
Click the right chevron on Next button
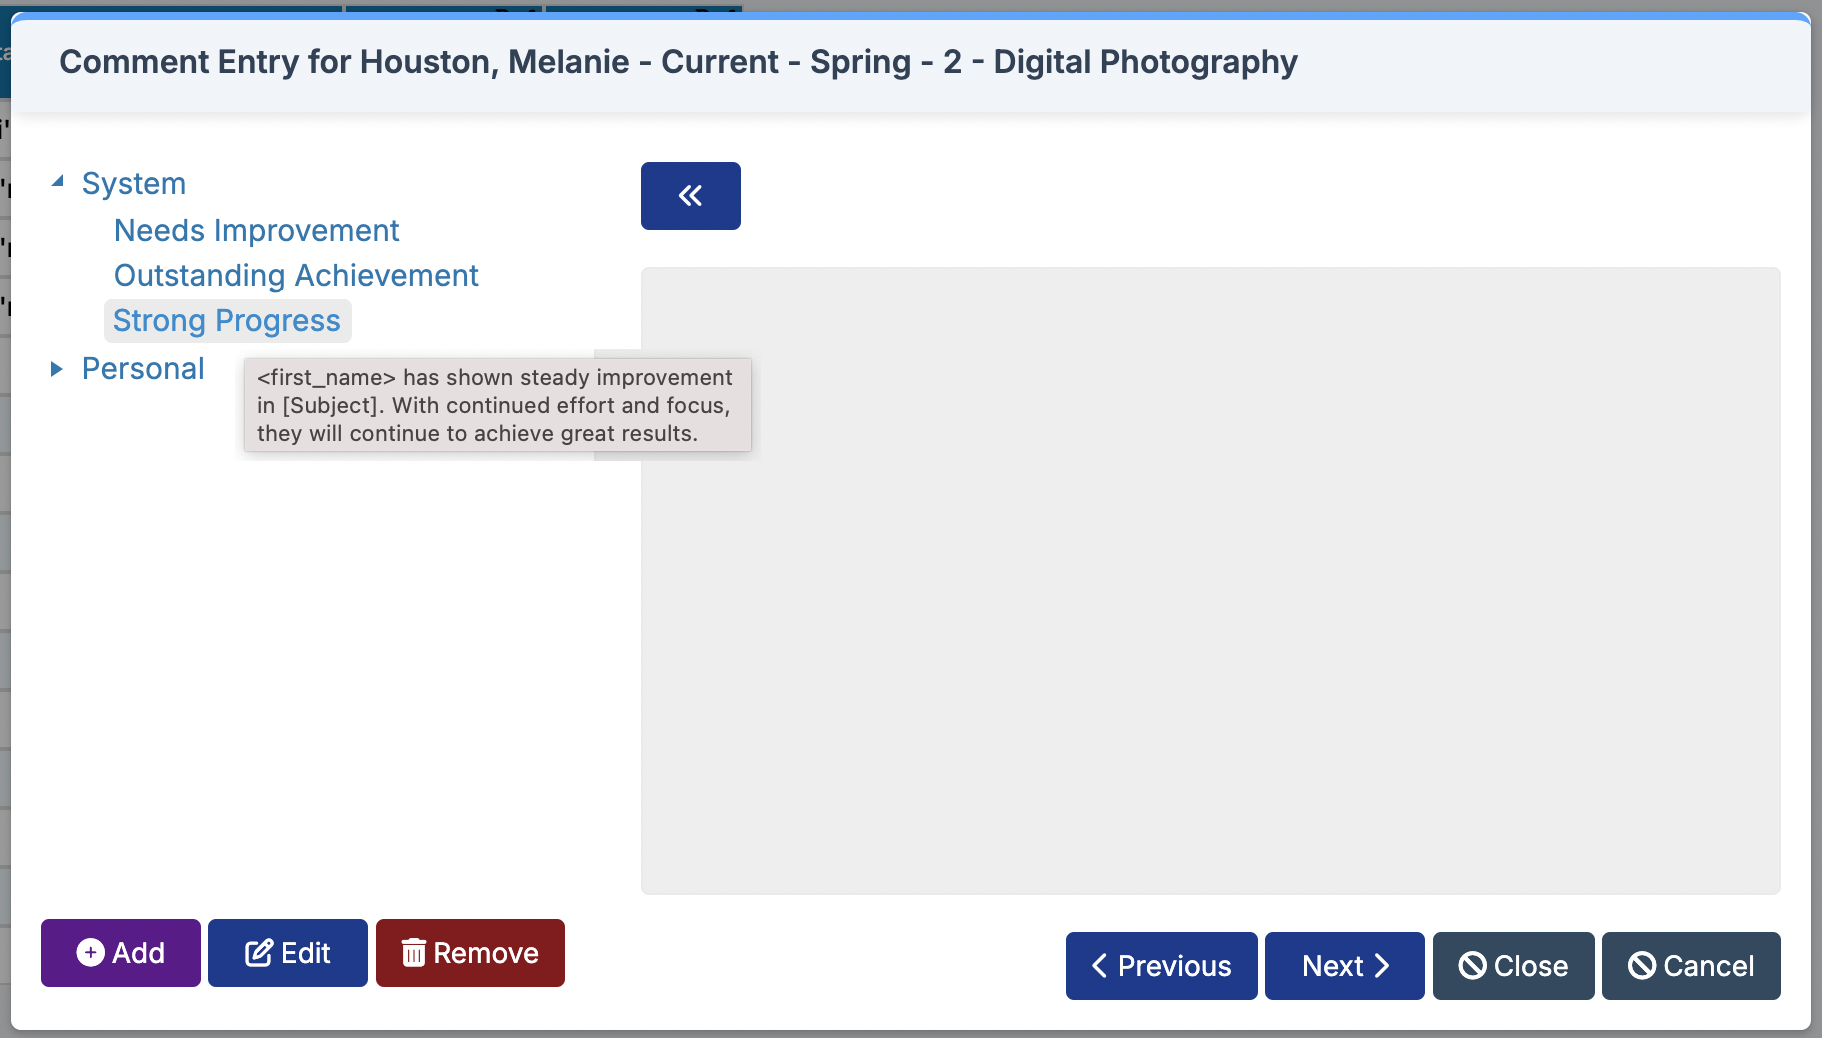[1382, 966]
